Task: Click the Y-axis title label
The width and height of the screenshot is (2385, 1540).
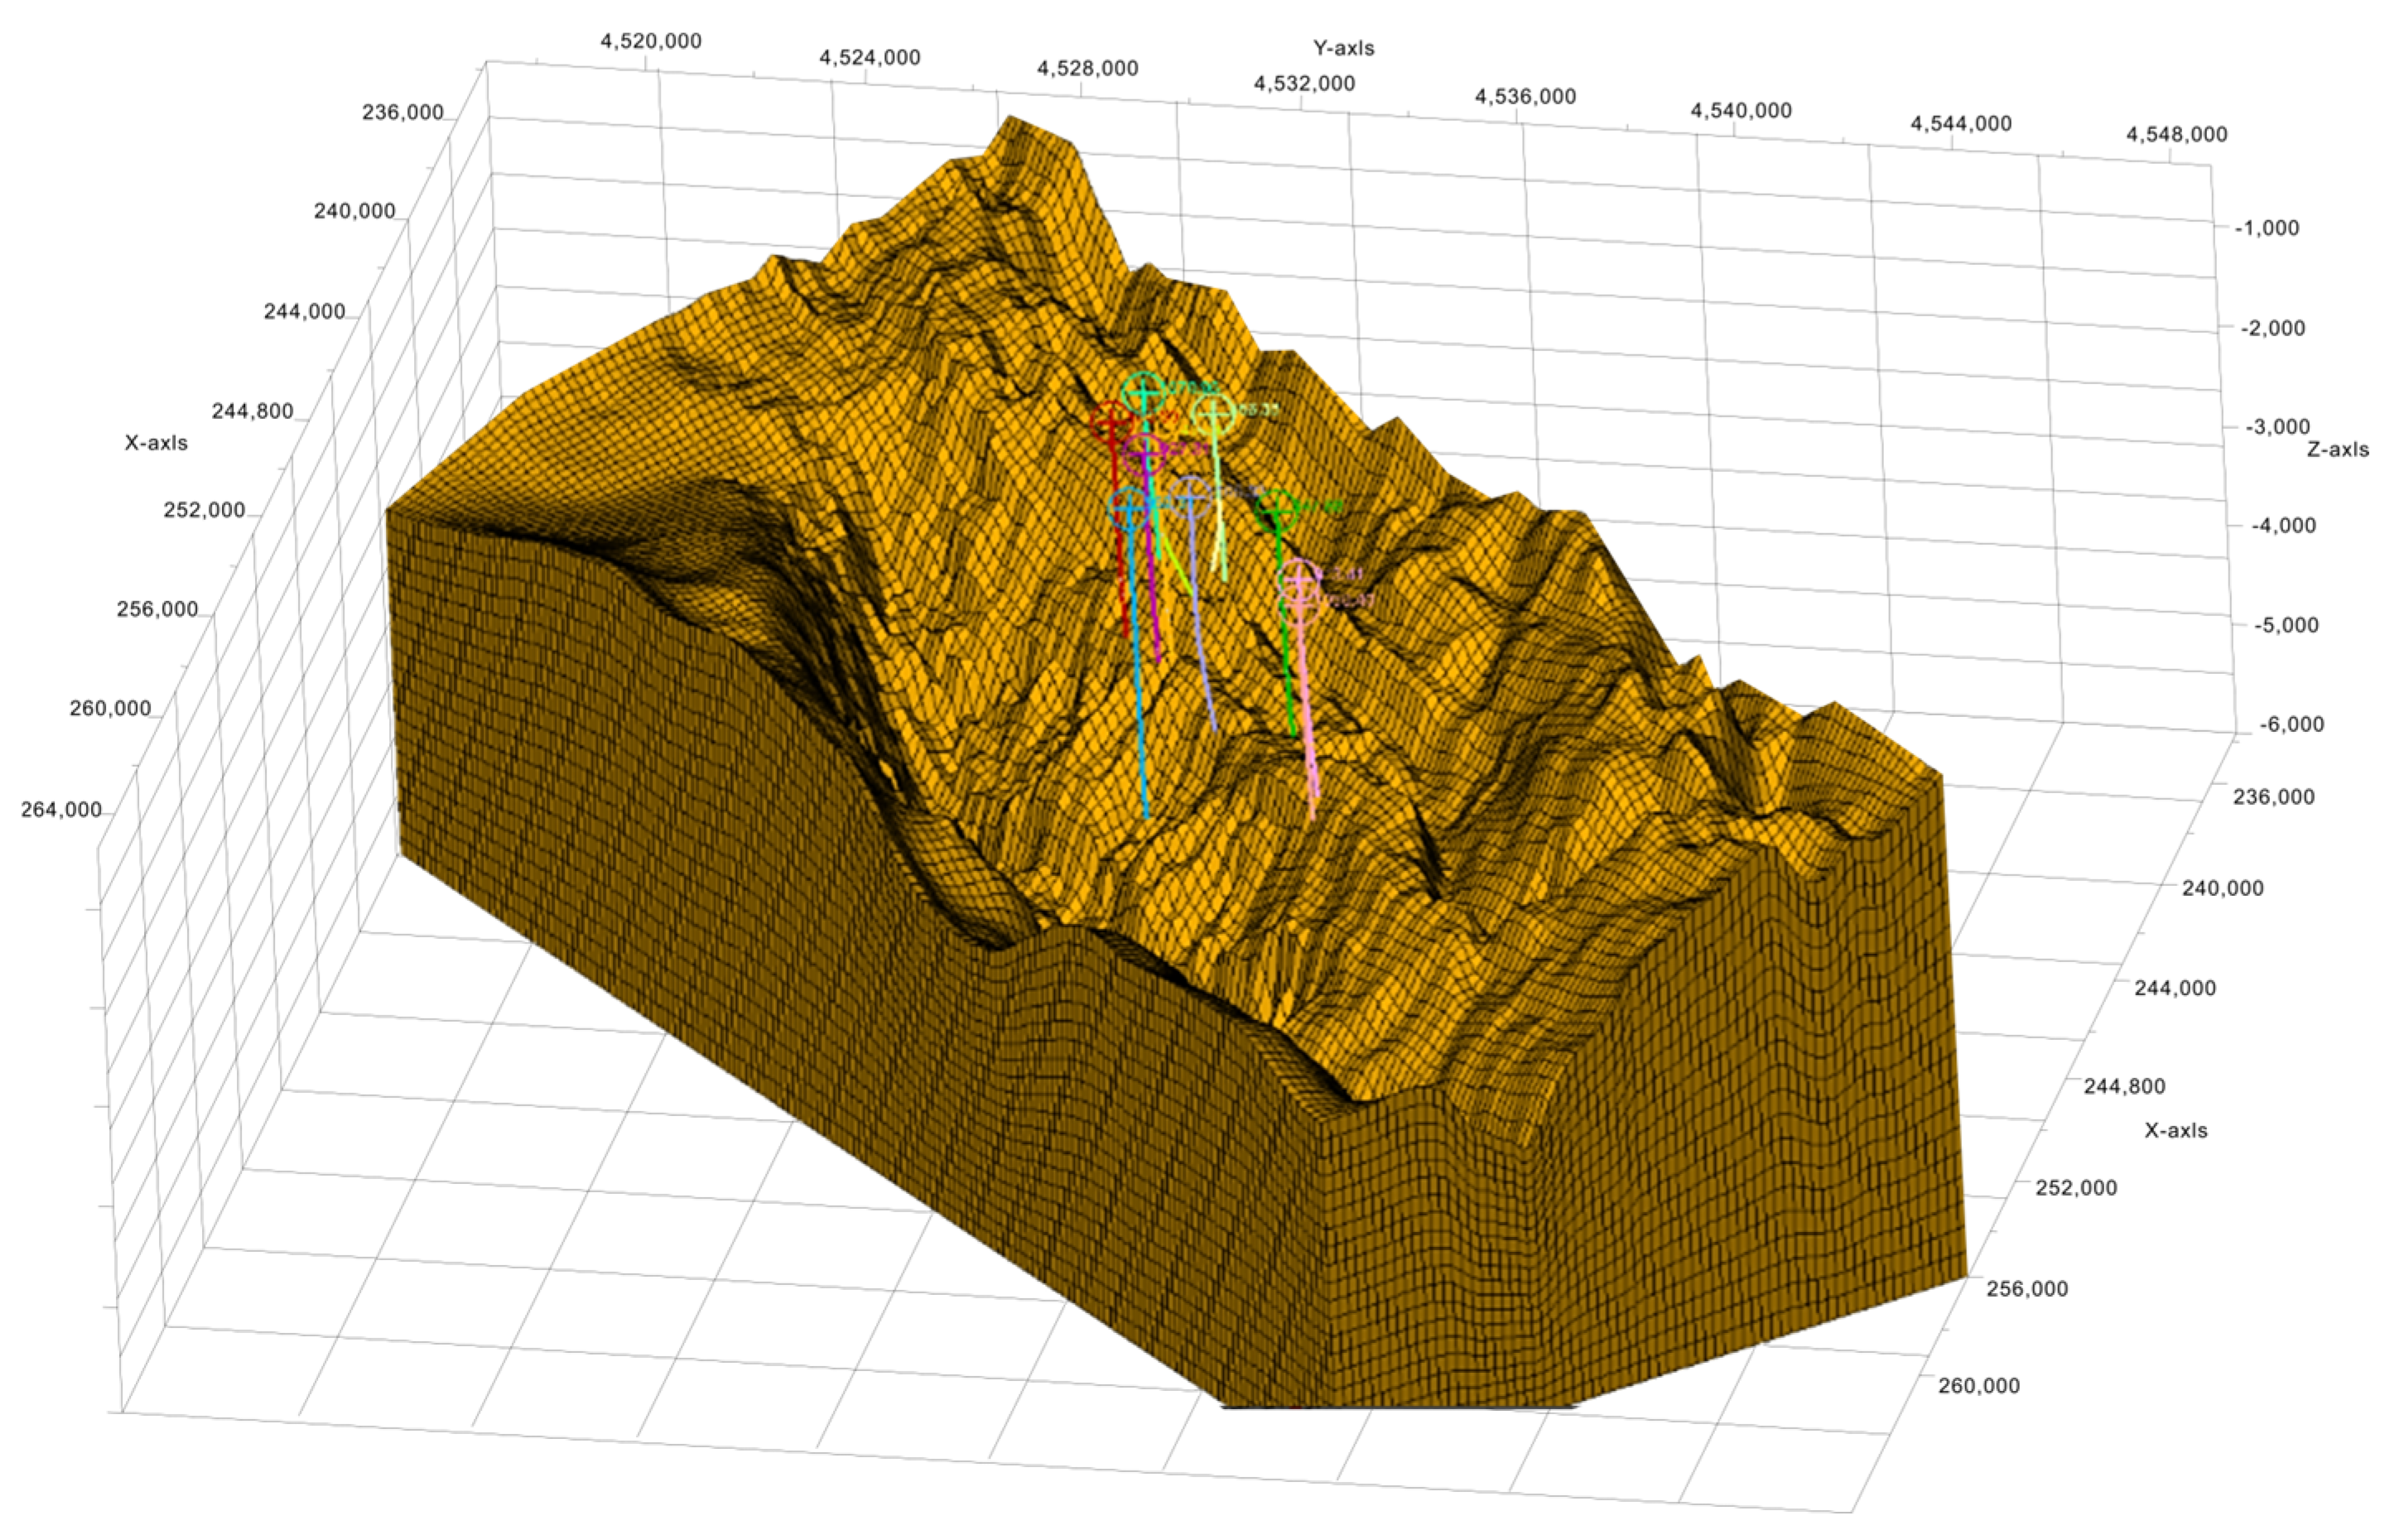Action: click(x=1343, y=47)
